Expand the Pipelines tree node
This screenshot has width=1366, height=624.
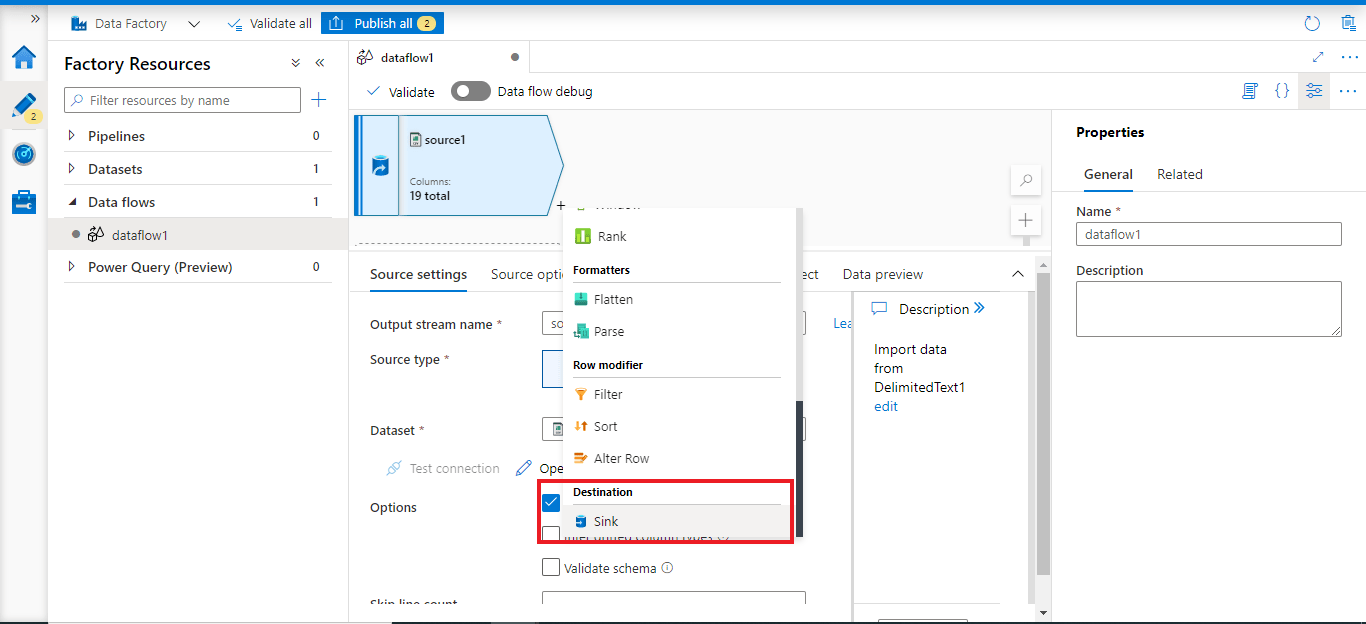click(71, 136)
